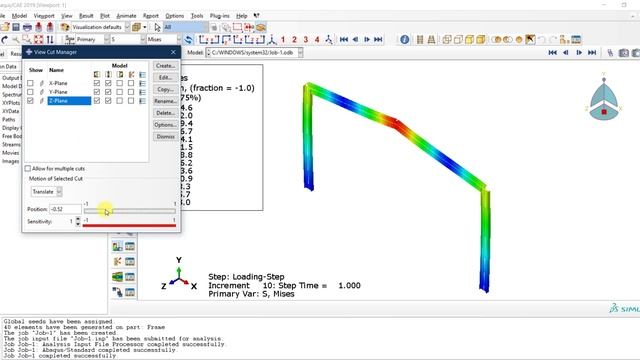Screen dimensions: 640x360
Task: Click the auto-fit view icon
Action: coord(38,40)
